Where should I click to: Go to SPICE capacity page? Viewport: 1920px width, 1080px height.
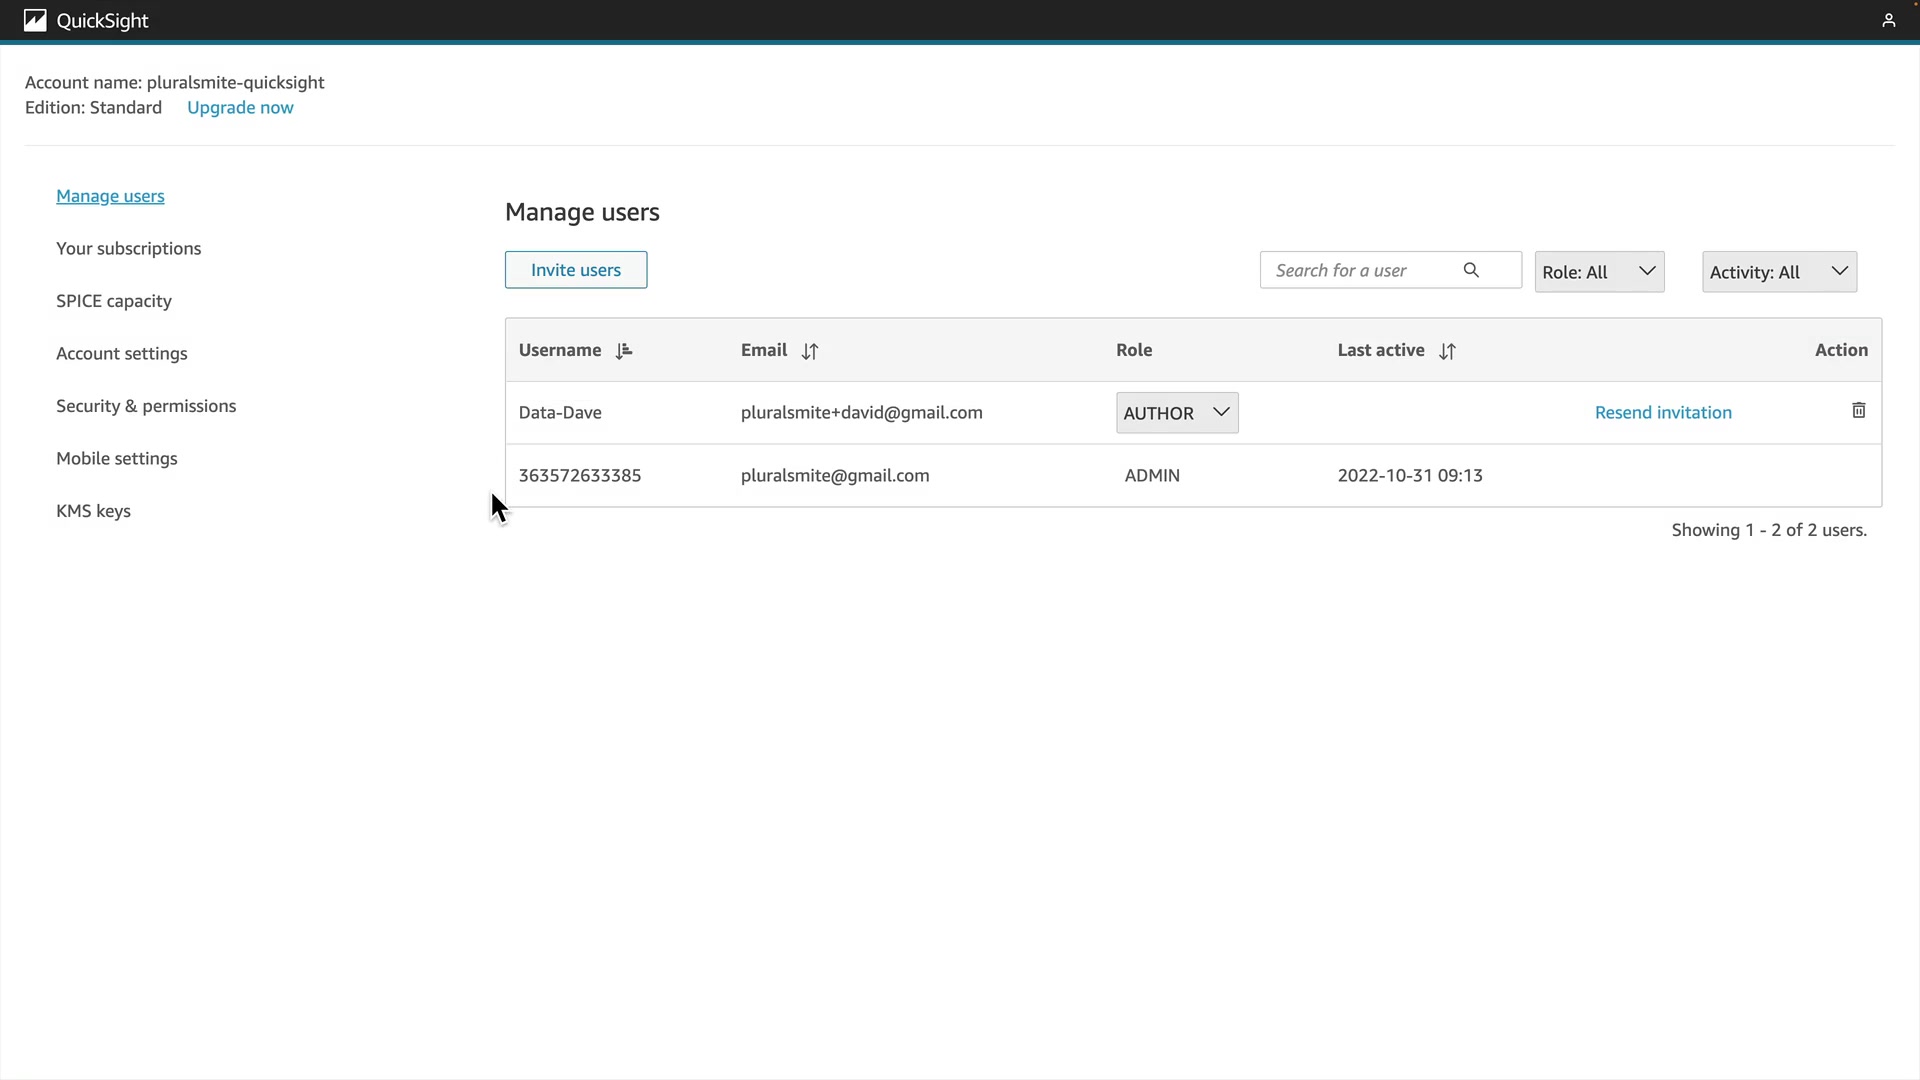[x=114, y=301]
